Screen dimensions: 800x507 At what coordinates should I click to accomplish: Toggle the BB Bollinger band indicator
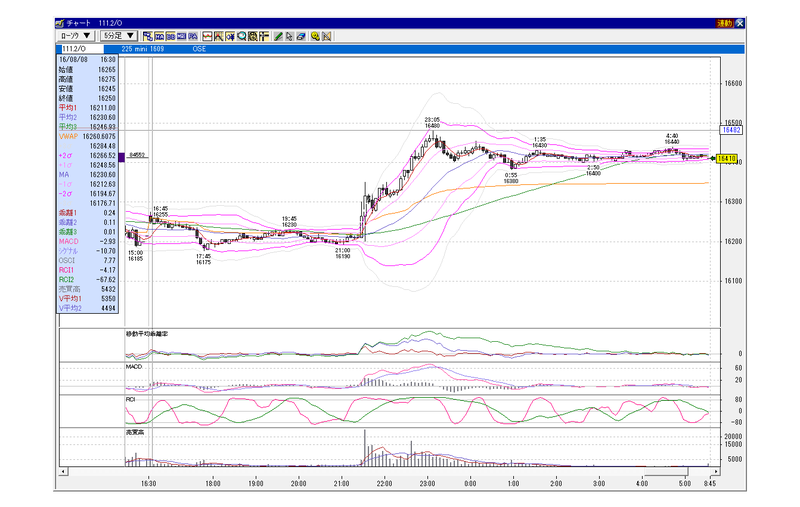170,36
